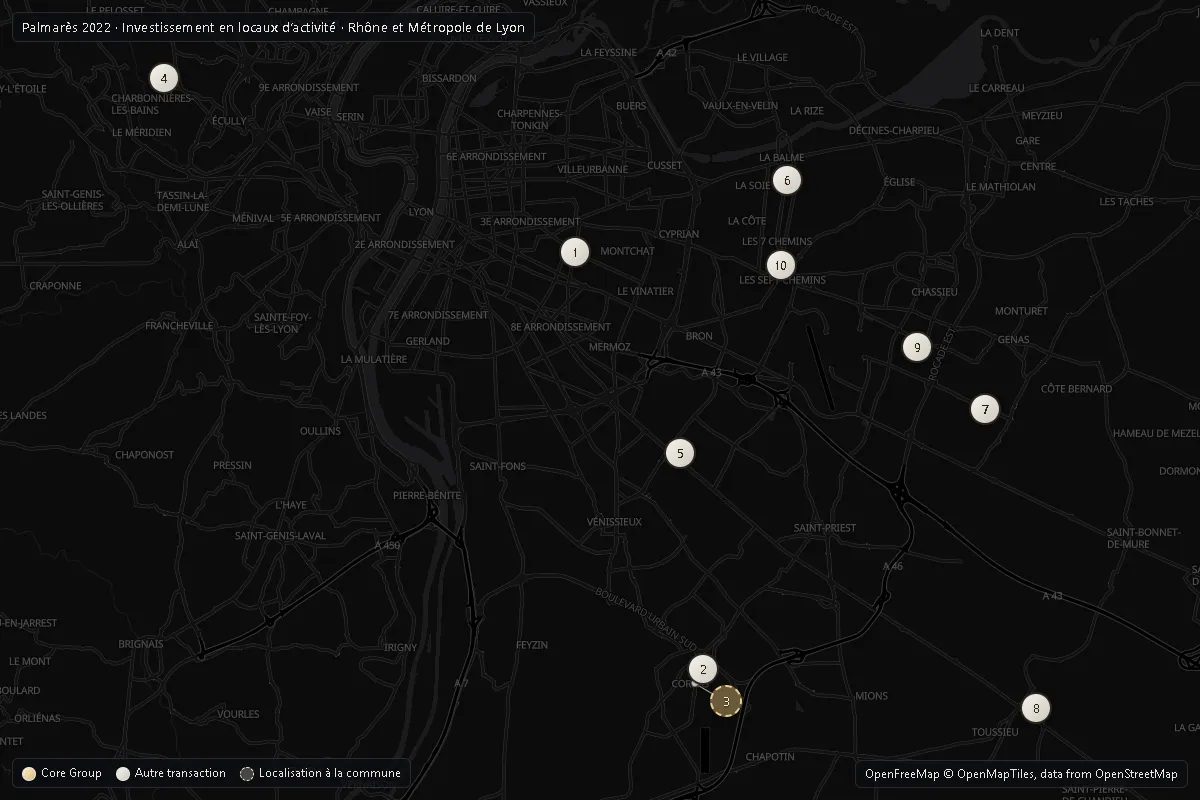Click the Décines-Charpieu place label
This screenshot has width=1200, height=800.
coord(894,131)
